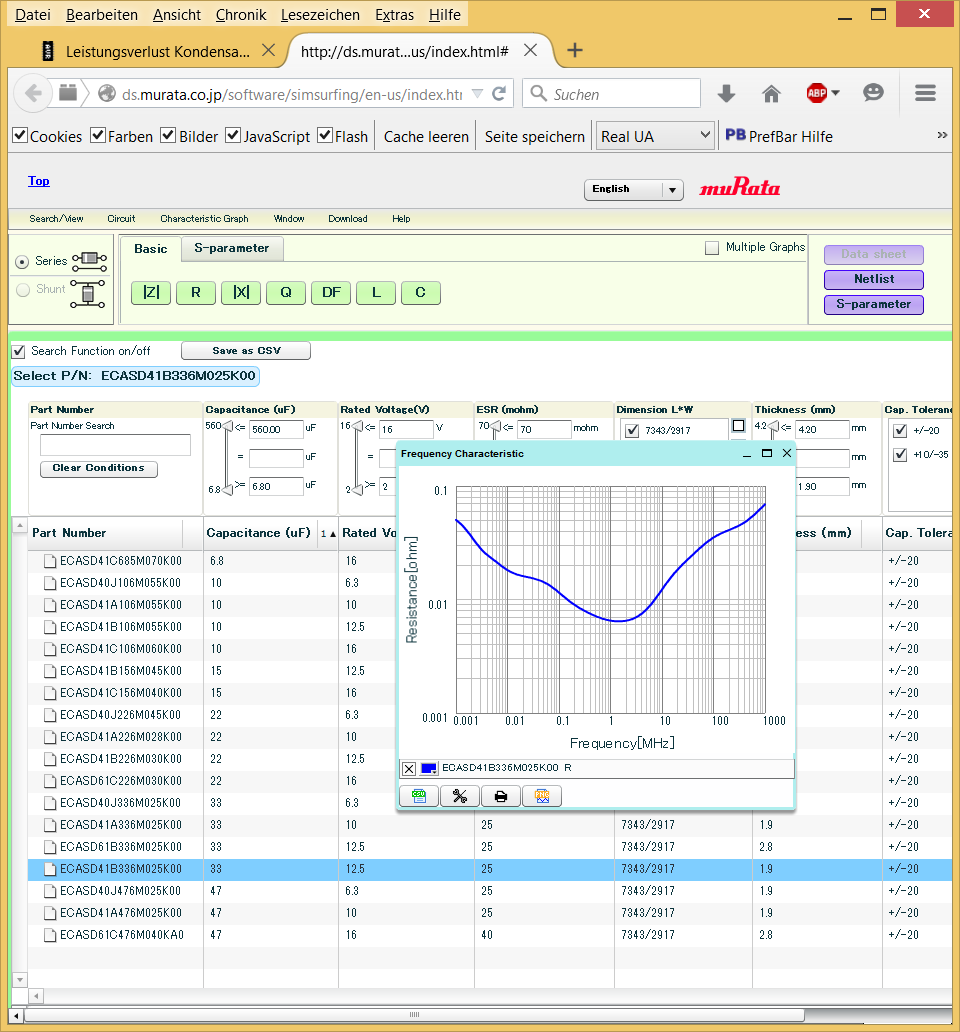Open trace color dropdown for ECASD41B336M025K00
The height and width of the screenshot is (1032, 960).
coord(429,768)
